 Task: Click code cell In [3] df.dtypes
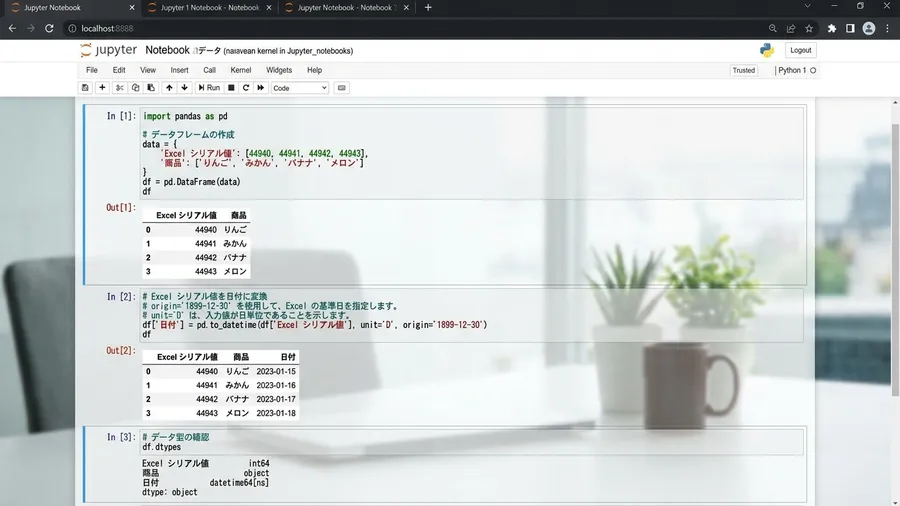(472, 442)
